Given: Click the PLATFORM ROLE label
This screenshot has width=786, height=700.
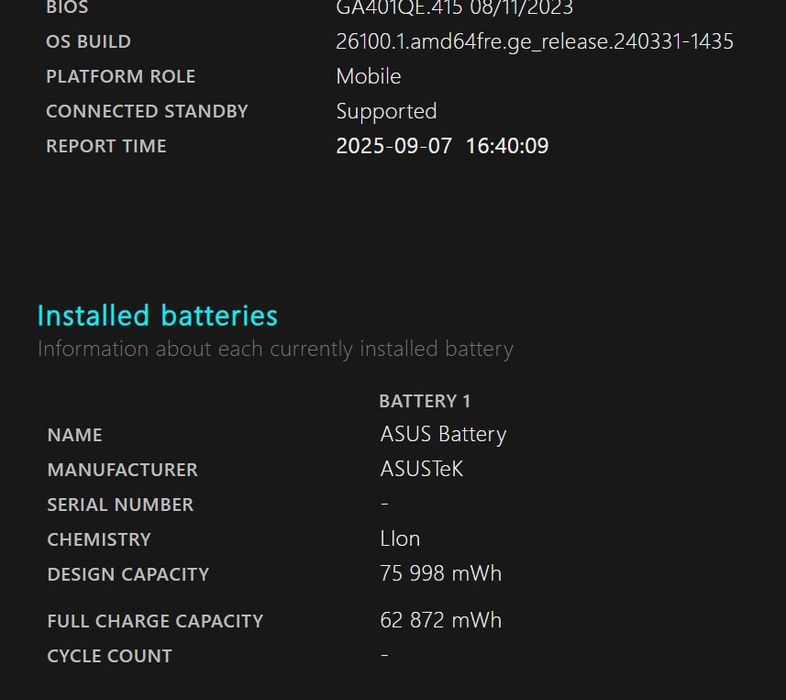Looking at the screenshot, I should (120, 77).
